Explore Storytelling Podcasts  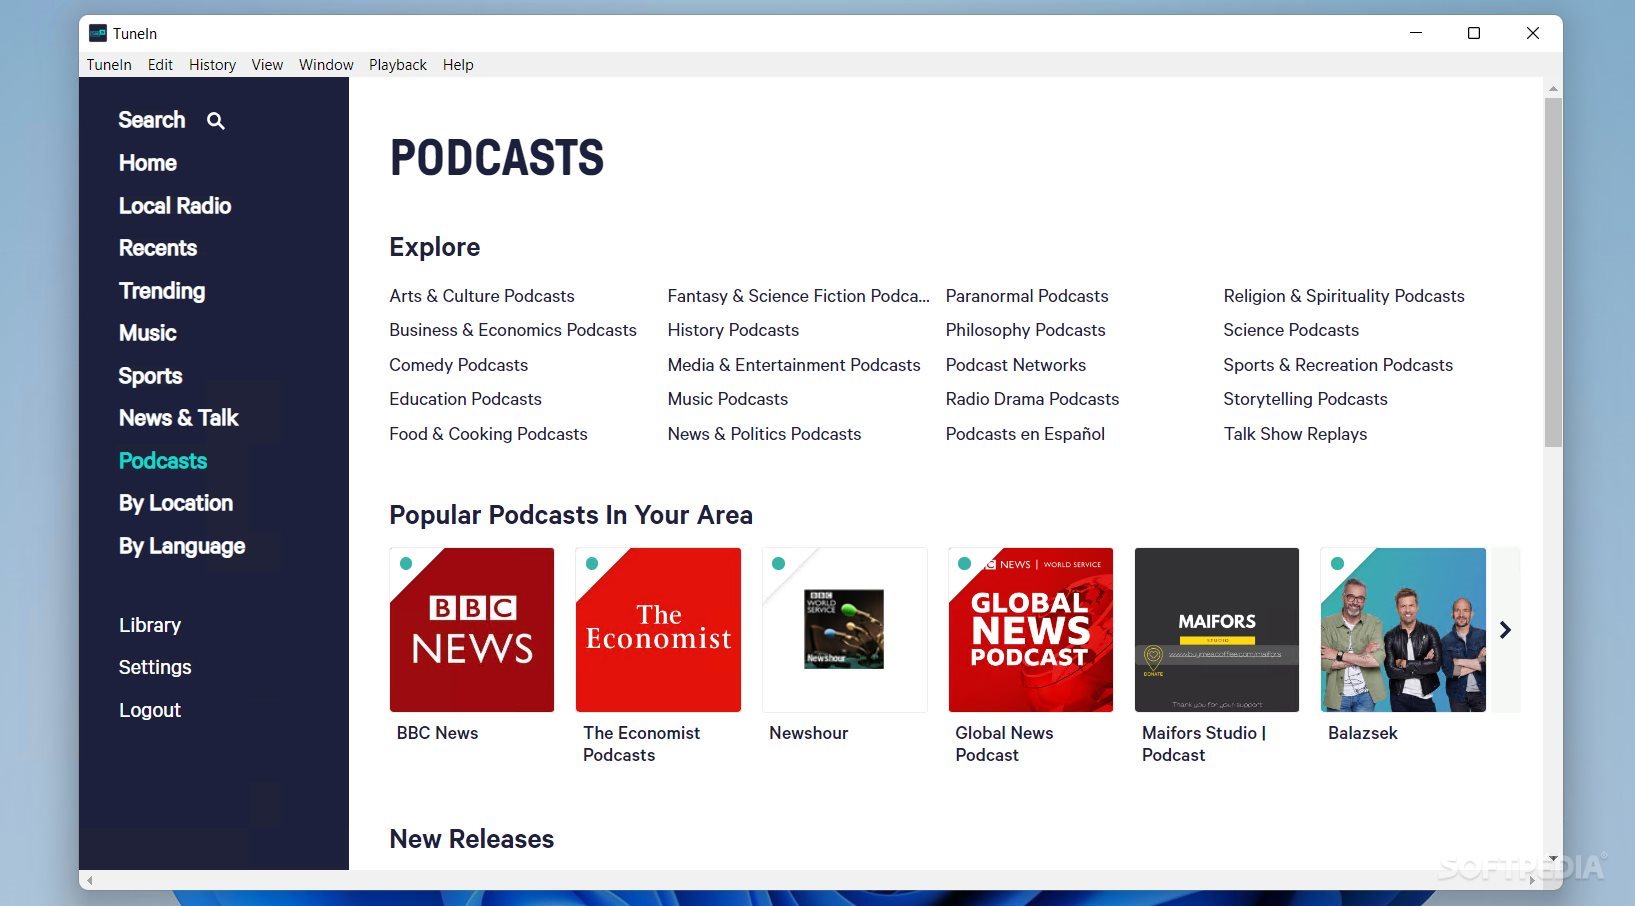[1306, 399]
